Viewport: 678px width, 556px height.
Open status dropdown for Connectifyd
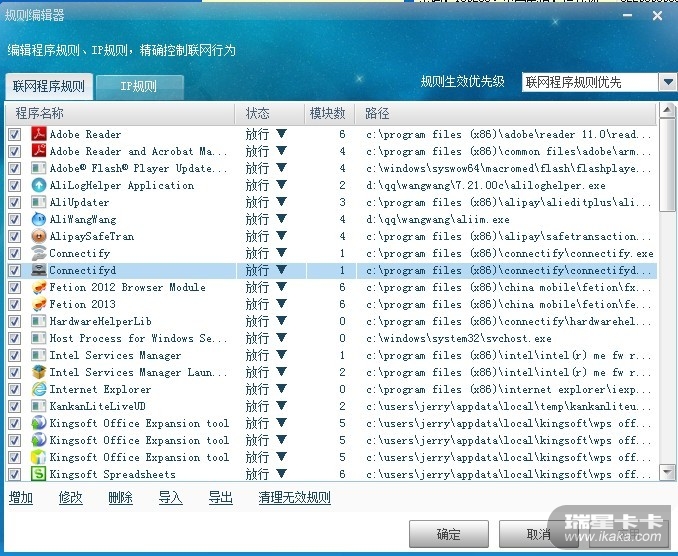281,270
